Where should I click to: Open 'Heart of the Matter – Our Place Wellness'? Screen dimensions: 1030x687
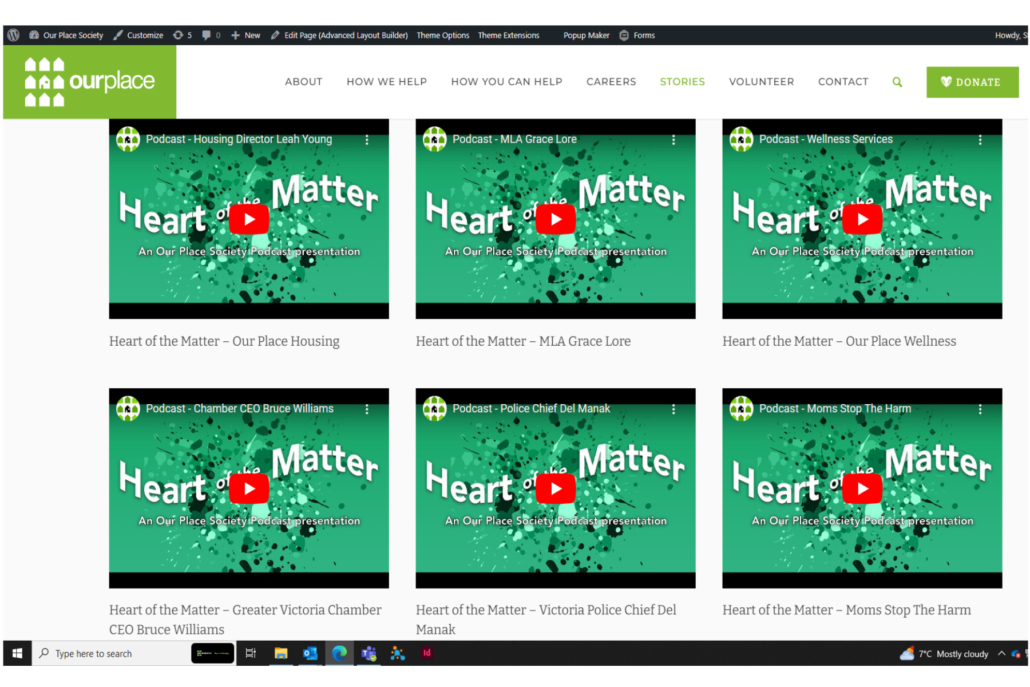pos(839,342)
